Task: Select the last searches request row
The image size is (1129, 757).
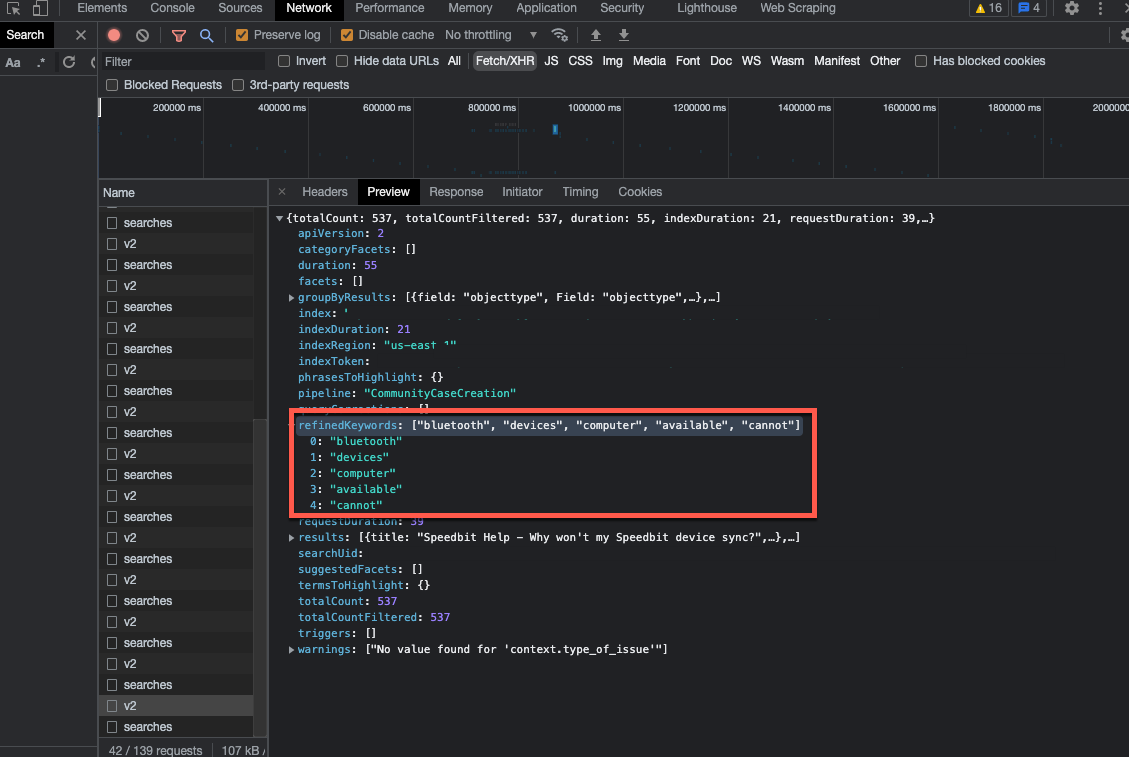Action: tap(176, 727)
